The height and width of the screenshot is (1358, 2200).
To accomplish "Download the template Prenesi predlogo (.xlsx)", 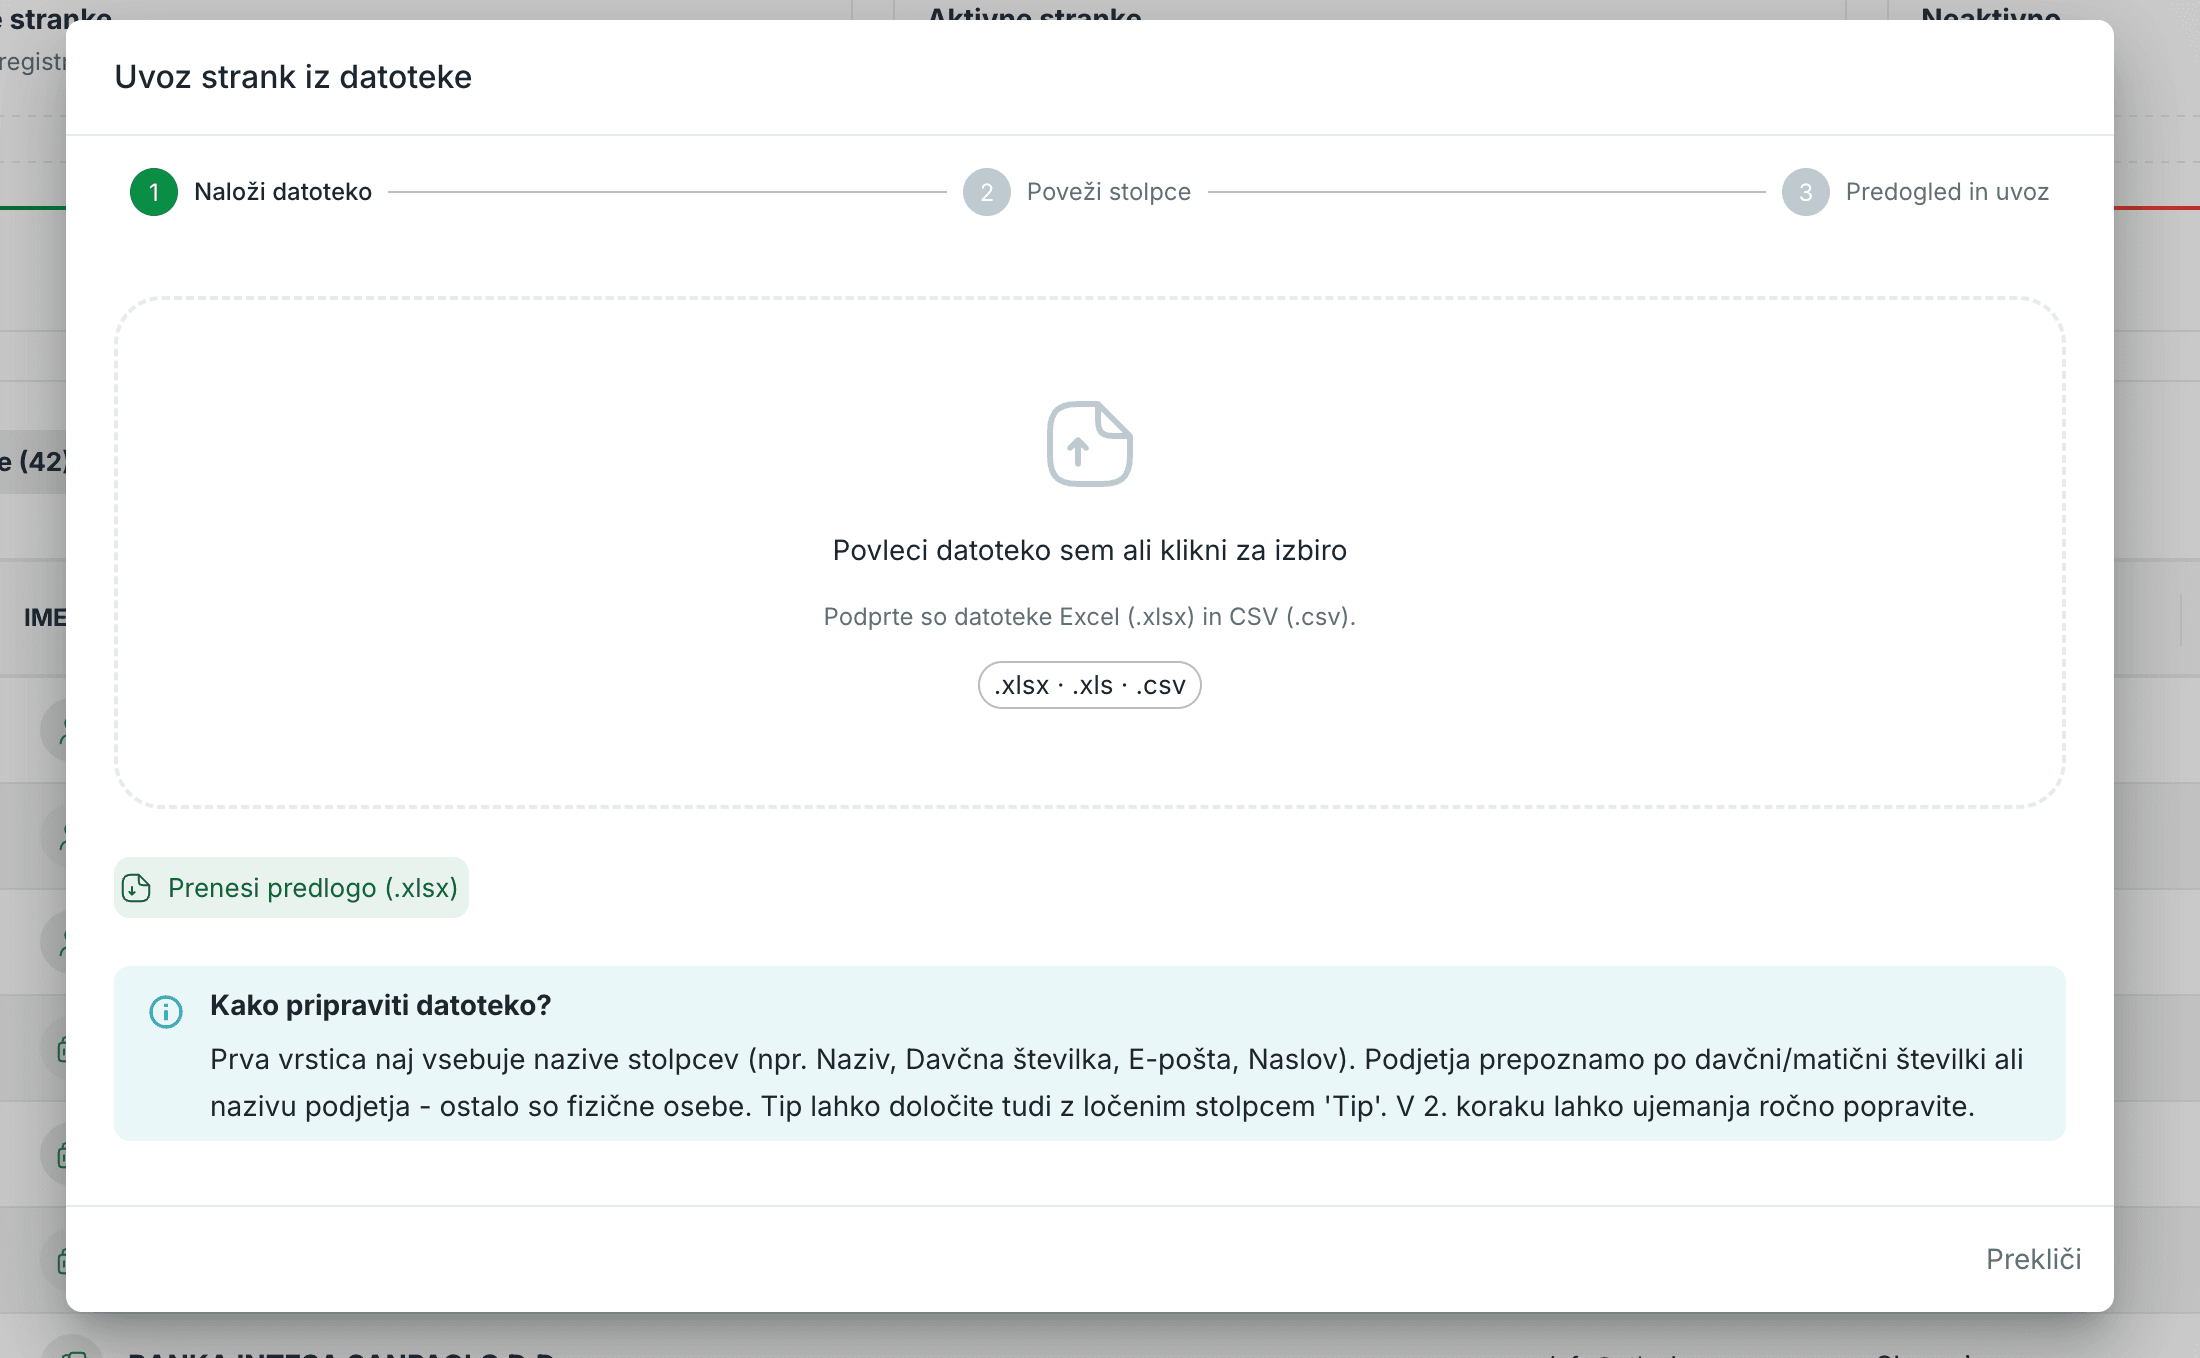I will pyautogui.click(x=291, y=888).
